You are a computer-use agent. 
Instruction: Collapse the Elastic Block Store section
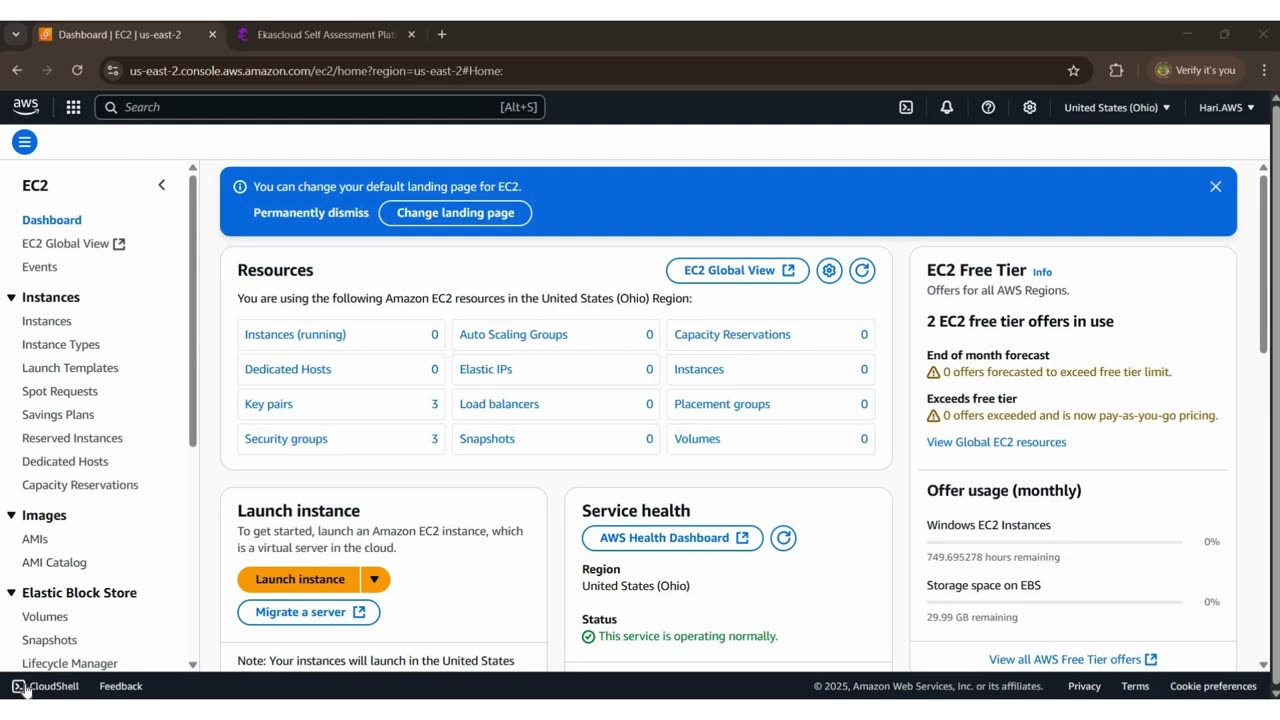click(12, 593)
